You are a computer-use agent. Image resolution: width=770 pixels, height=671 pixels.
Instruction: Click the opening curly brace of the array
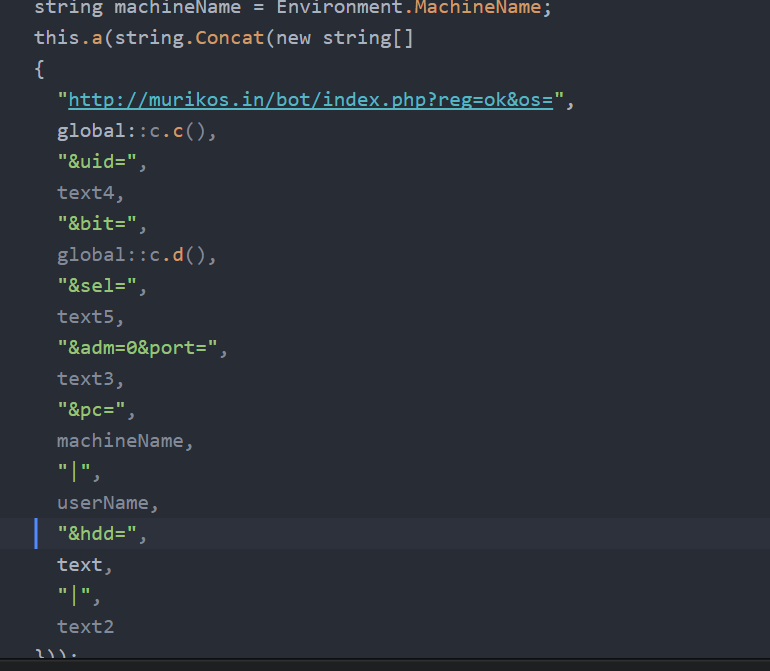tap(39, 70)
